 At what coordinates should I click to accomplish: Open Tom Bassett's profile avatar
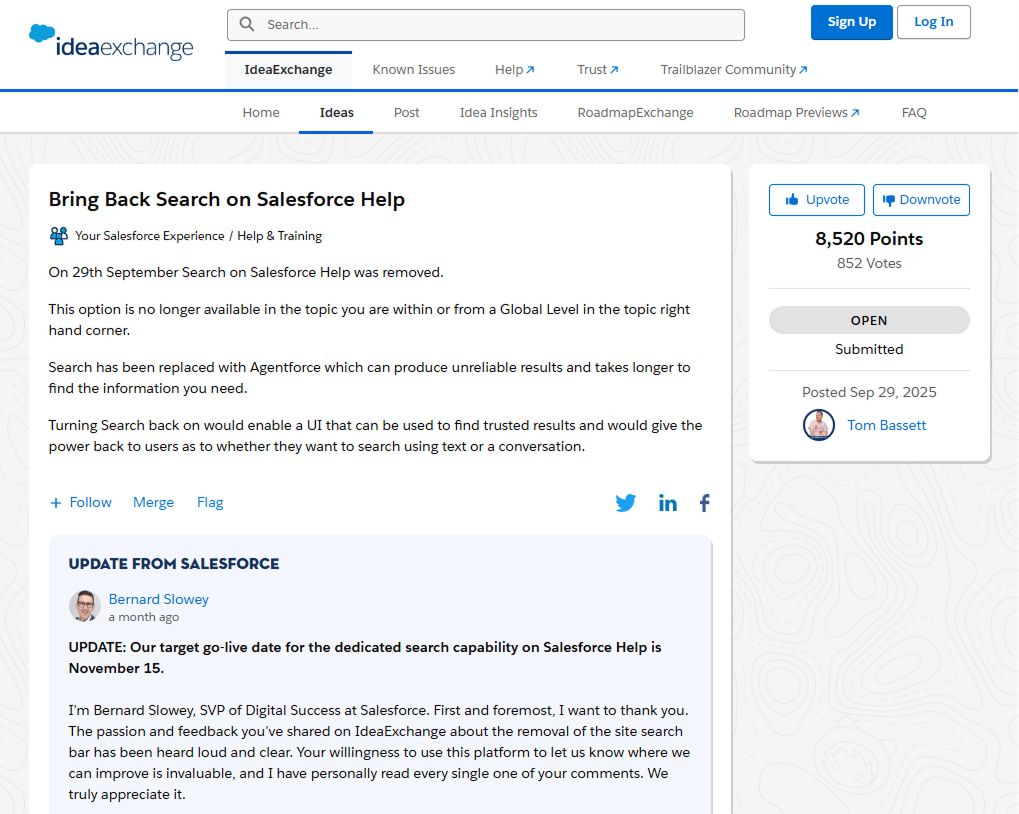pos(818,425)
